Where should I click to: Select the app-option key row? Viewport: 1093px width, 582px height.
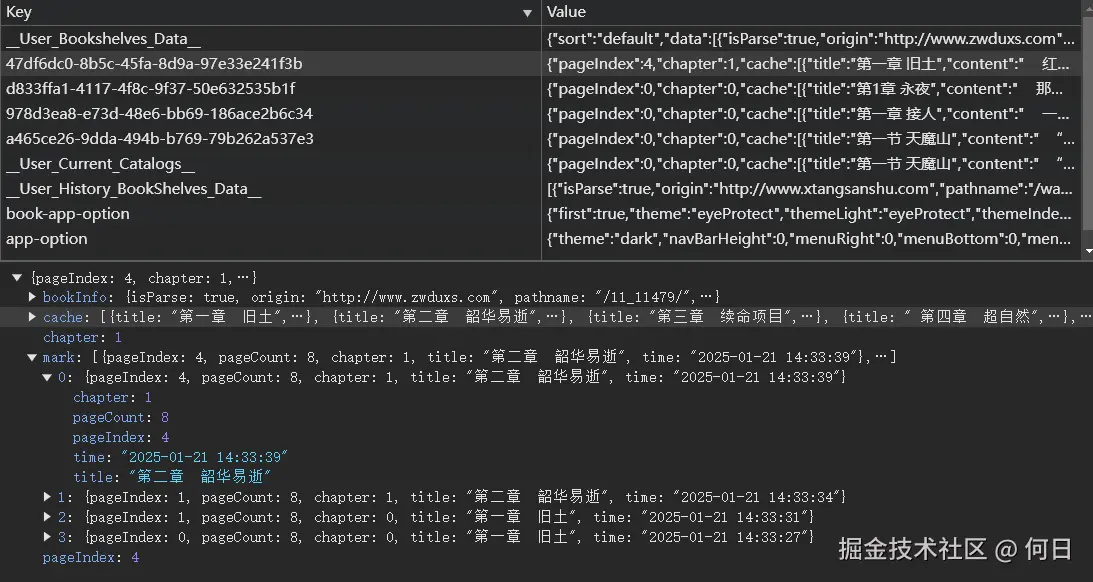pyautogui.click(x=47, y=239)
